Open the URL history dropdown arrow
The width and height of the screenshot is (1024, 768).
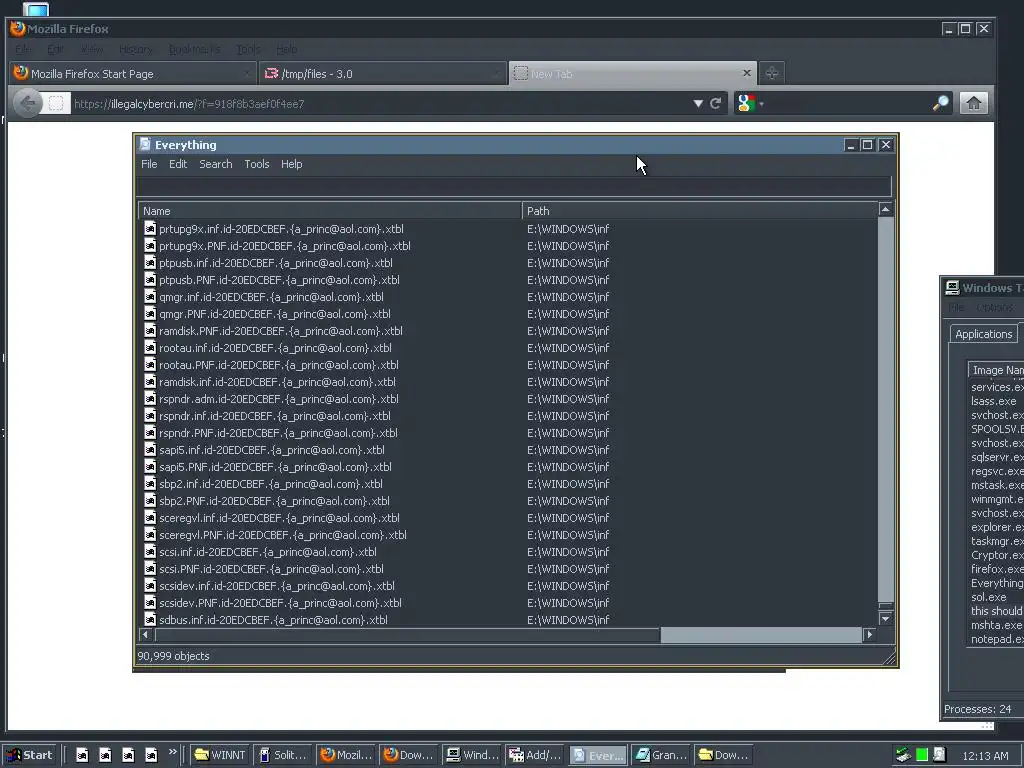(x=698, y=103)
